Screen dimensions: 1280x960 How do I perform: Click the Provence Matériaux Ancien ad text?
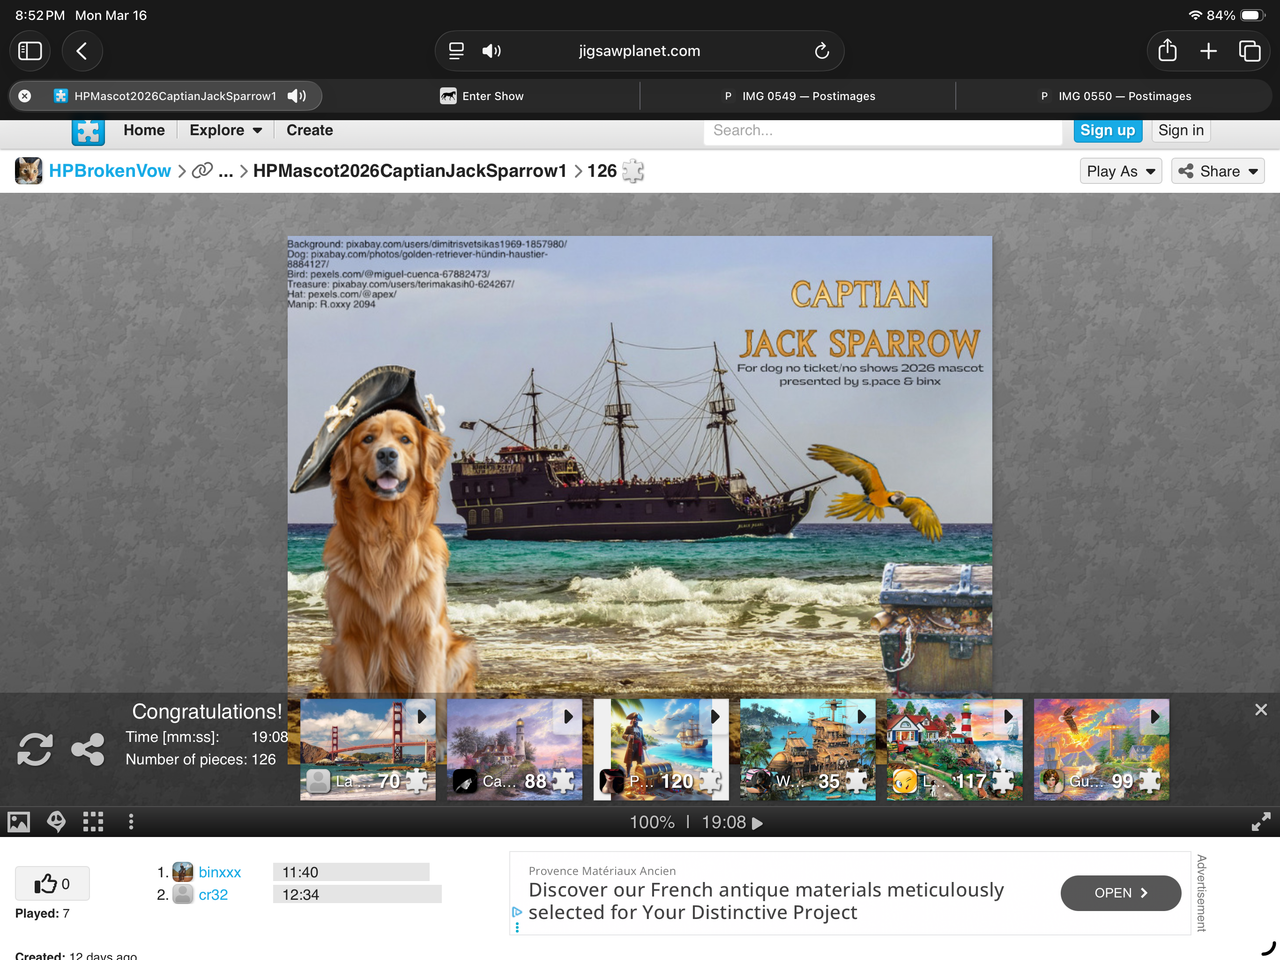click(x=602, y=871)
